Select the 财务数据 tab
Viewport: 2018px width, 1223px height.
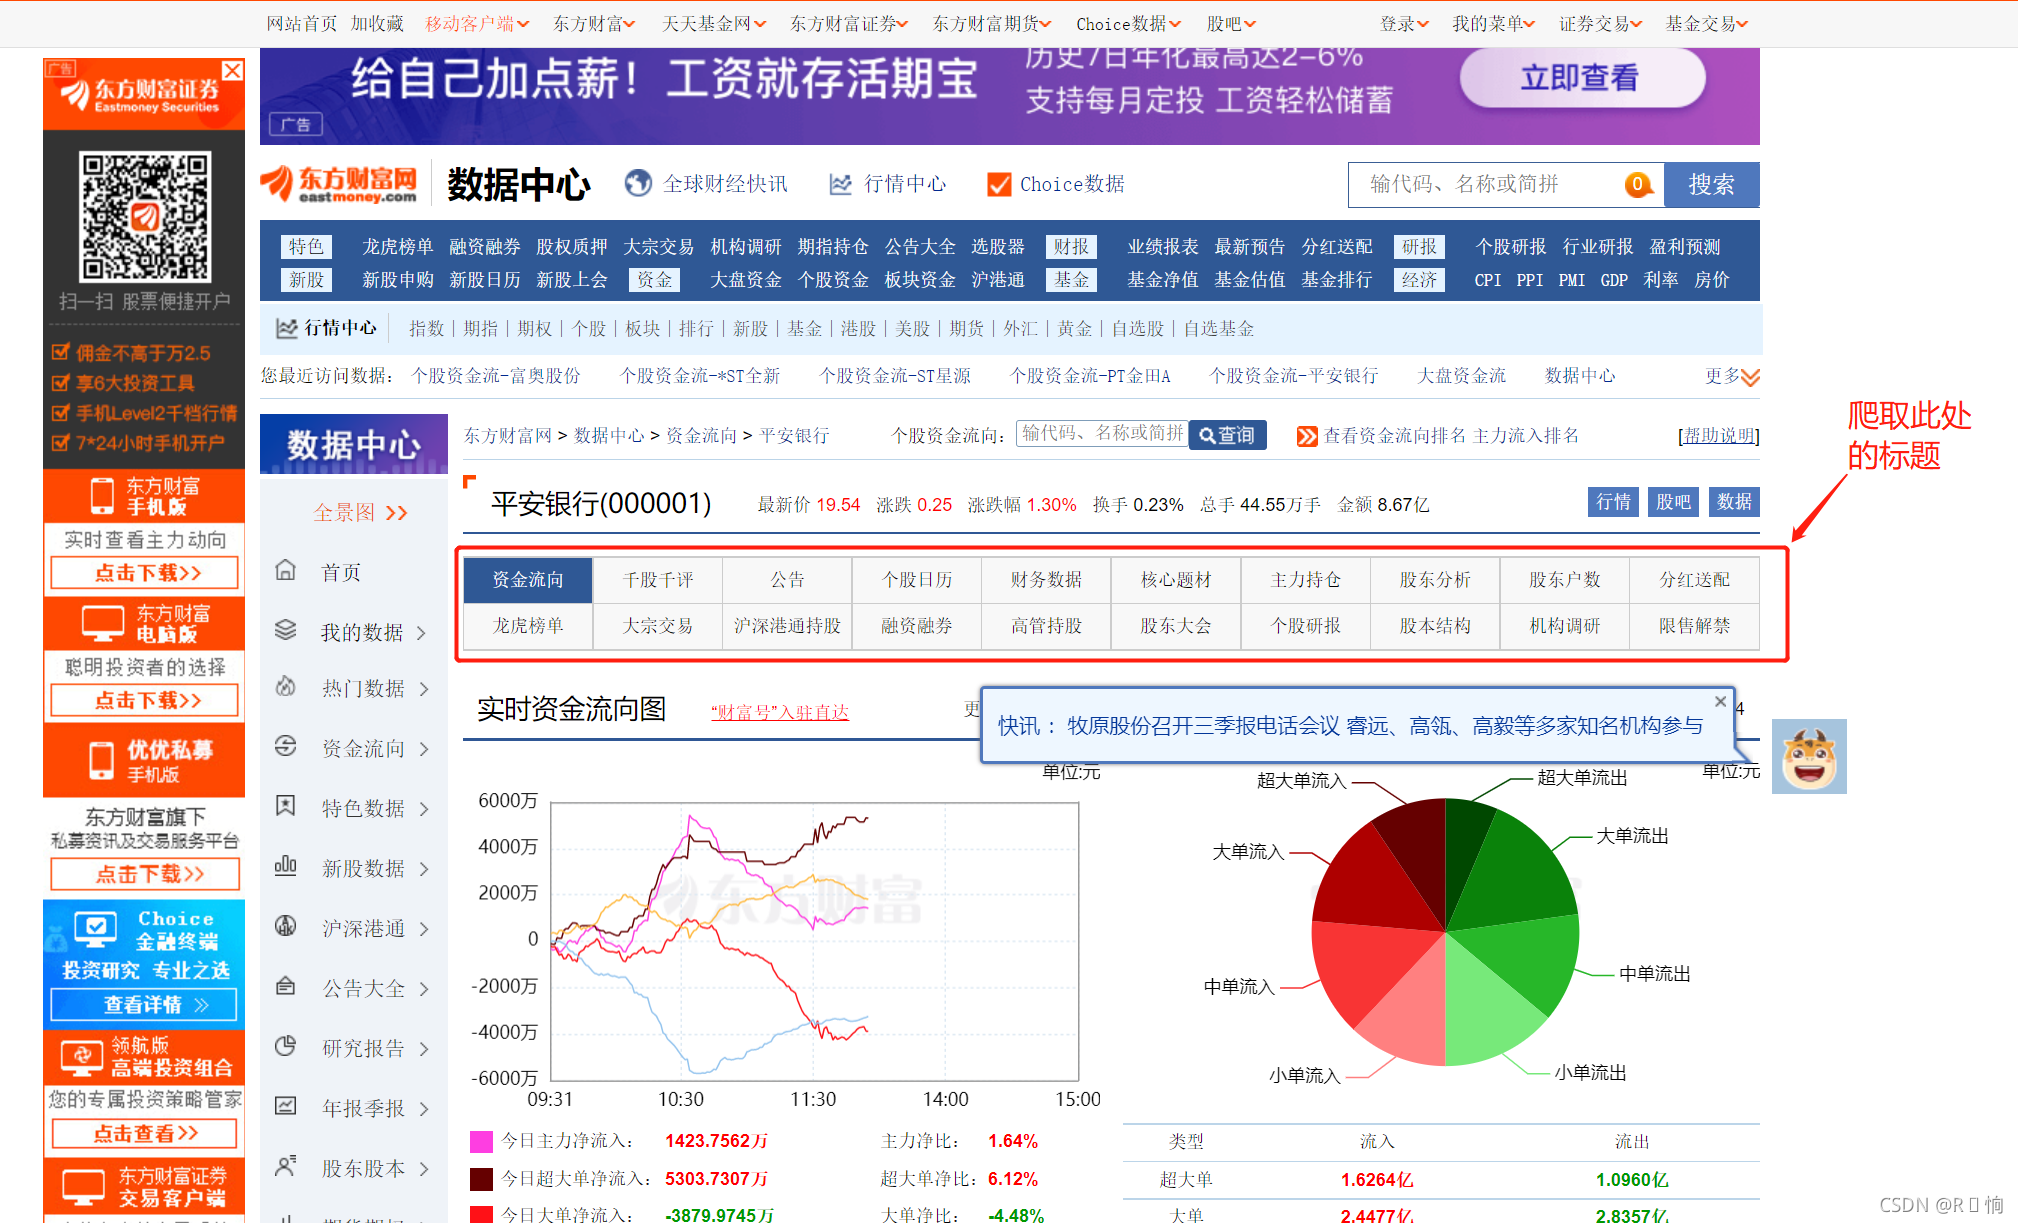1046,580
